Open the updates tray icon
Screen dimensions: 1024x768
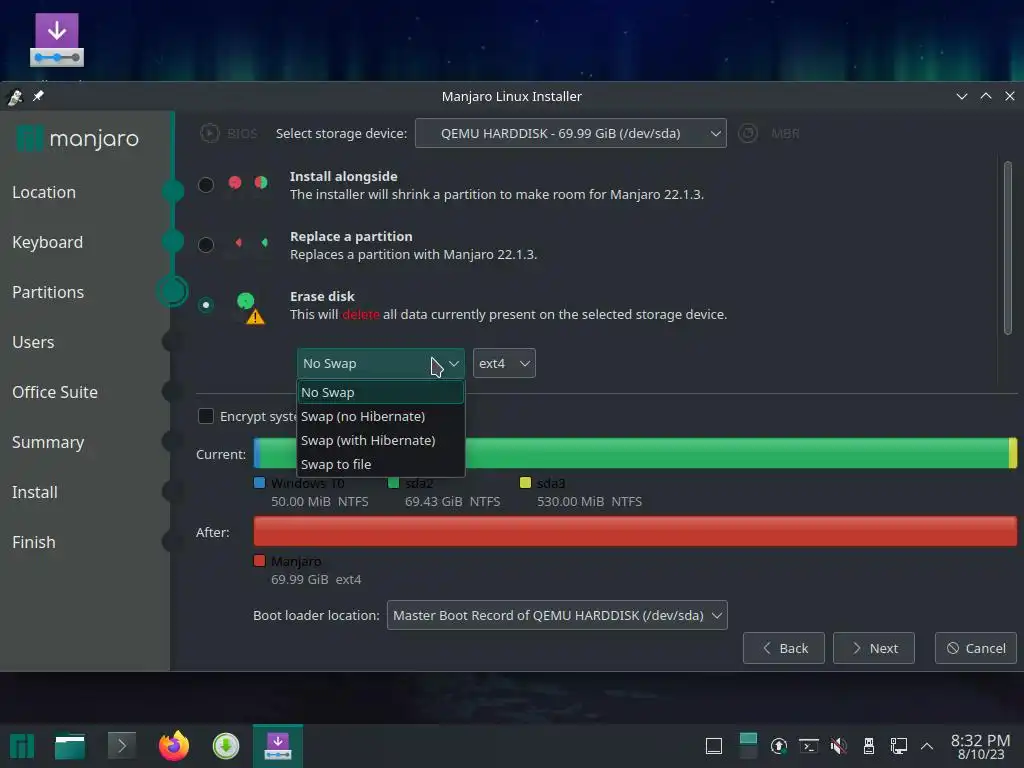click(x=778, y=746)
